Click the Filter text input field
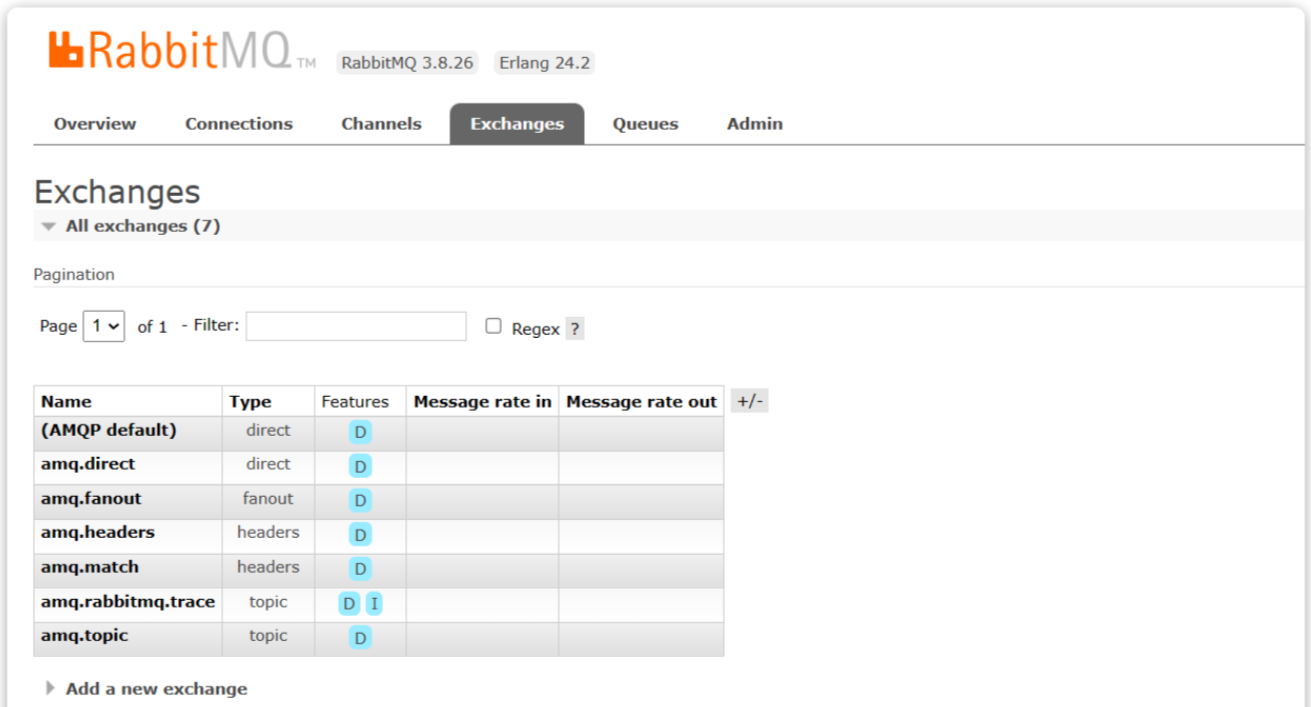Screen dimensions: 1311x707 (356, 326)
